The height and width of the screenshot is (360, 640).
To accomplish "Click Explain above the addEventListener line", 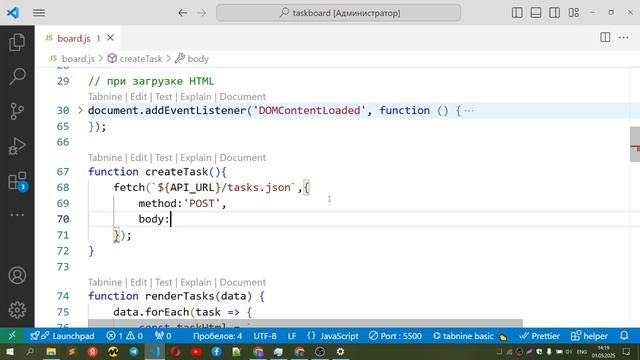I will click(x=196, y=97).
